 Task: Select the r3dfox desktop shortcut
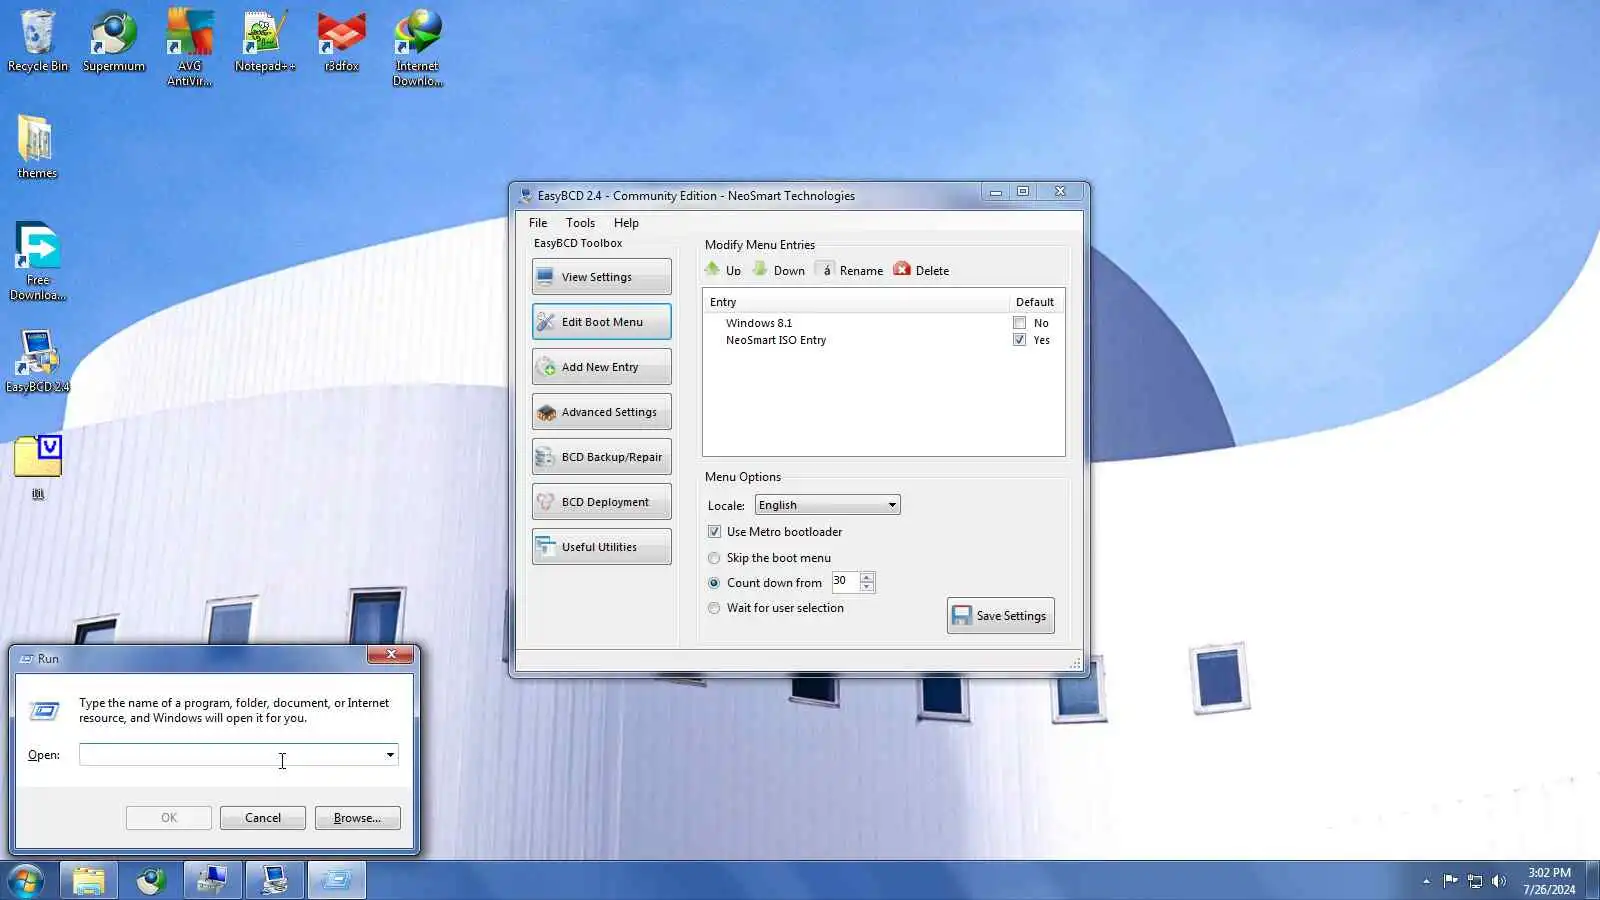tap(341, 41)
